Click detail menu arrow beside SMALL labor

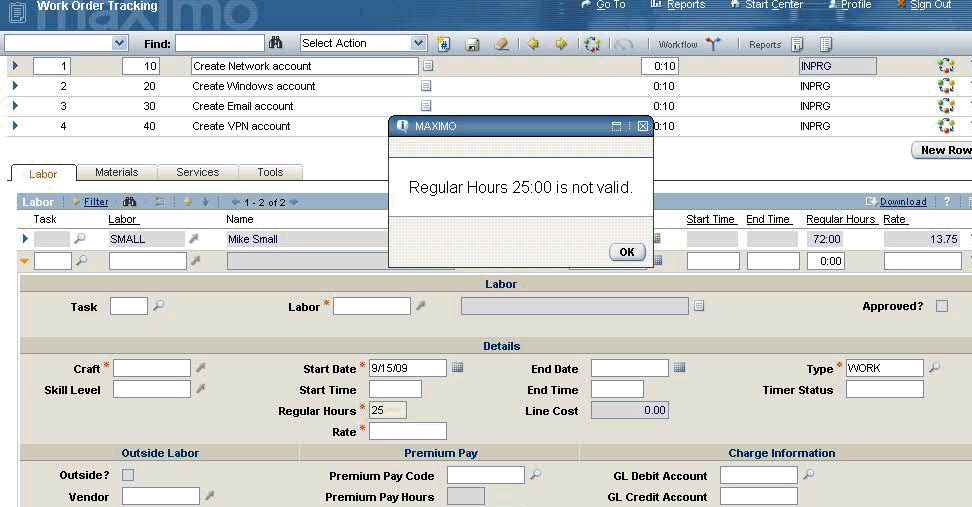coord(194,239)
